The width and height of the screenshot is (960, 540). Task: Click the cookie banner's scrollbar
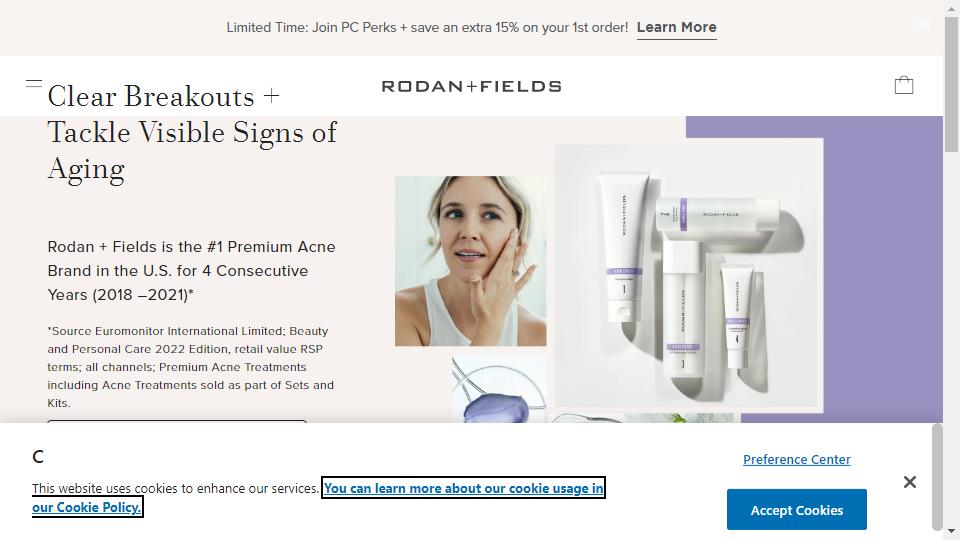(x=937, y=476)
